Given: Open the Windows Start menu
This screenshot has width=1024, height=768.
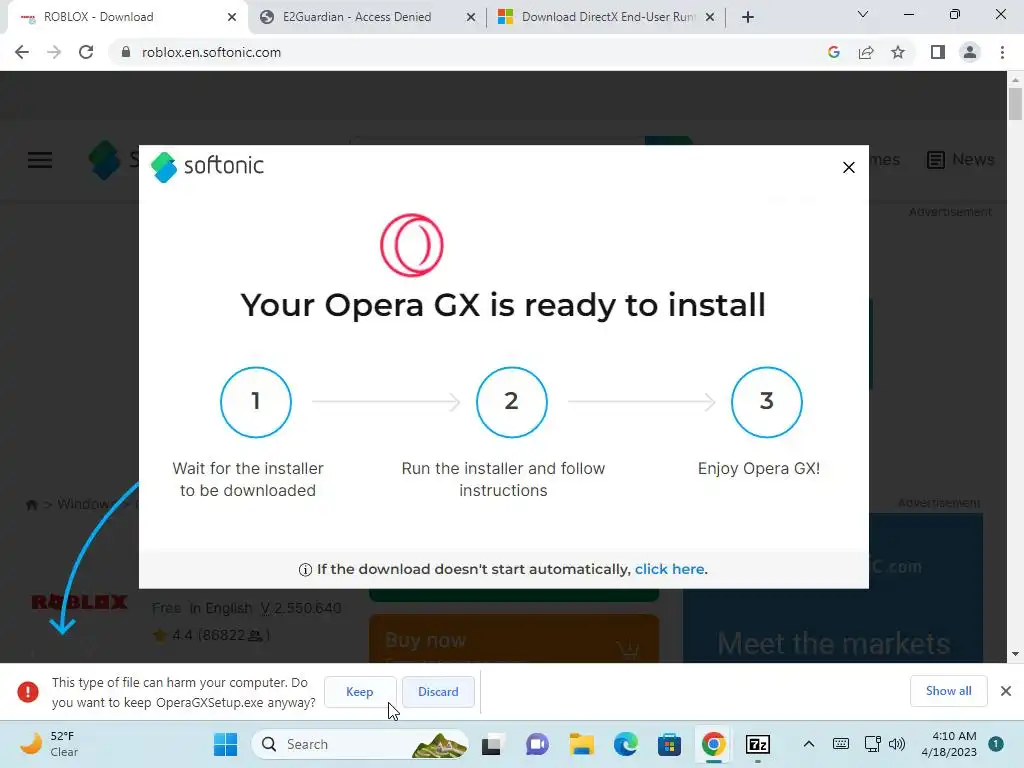Looking at the screenshot, I should coord(225,744).
